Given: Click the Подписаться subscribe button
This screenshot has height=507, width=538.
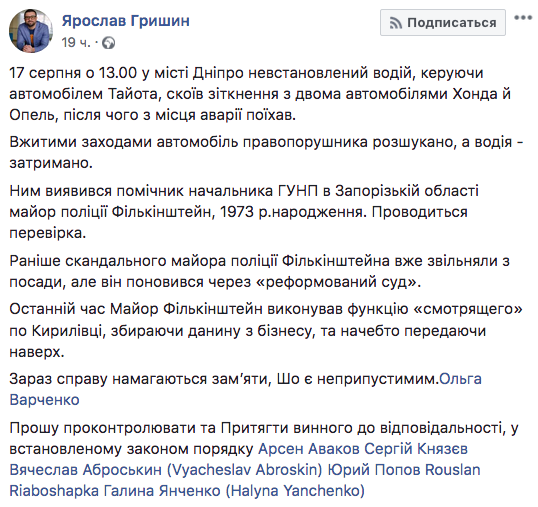Looking at the screenshot, I should point(443,23).
